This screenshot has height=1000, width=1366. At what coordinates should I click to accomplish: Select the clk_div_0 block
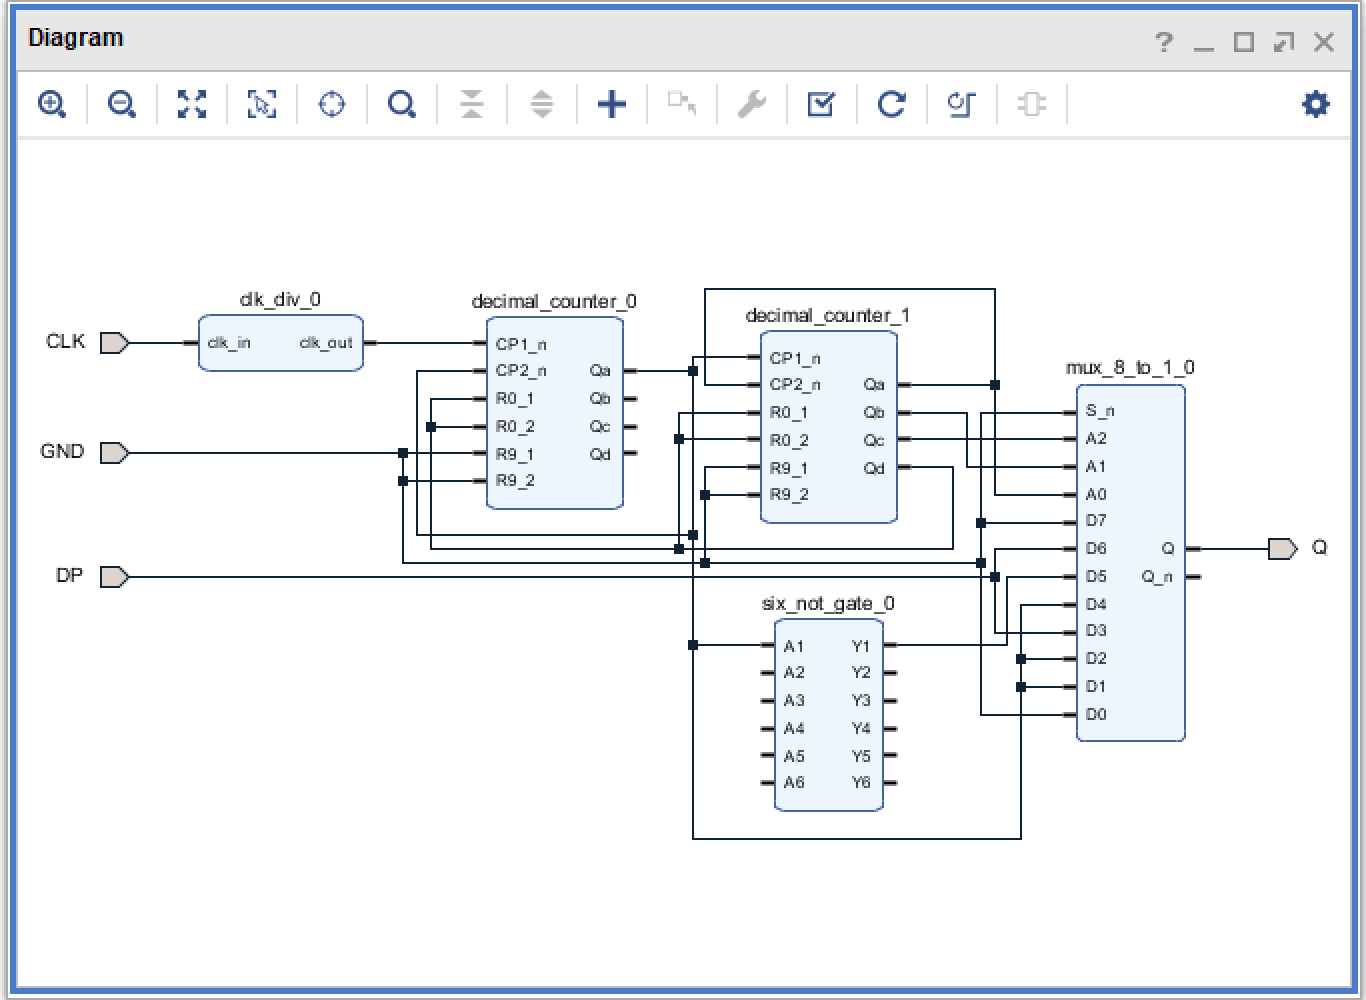(x=281, y=343)
